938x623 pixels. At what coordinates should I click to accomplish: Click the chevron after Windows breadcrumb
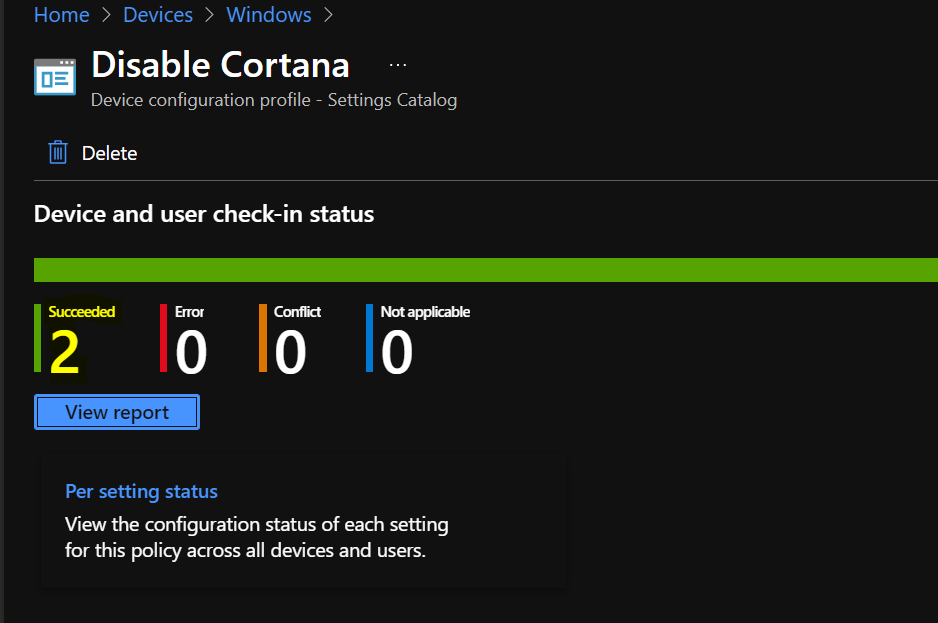click(328, 15)
